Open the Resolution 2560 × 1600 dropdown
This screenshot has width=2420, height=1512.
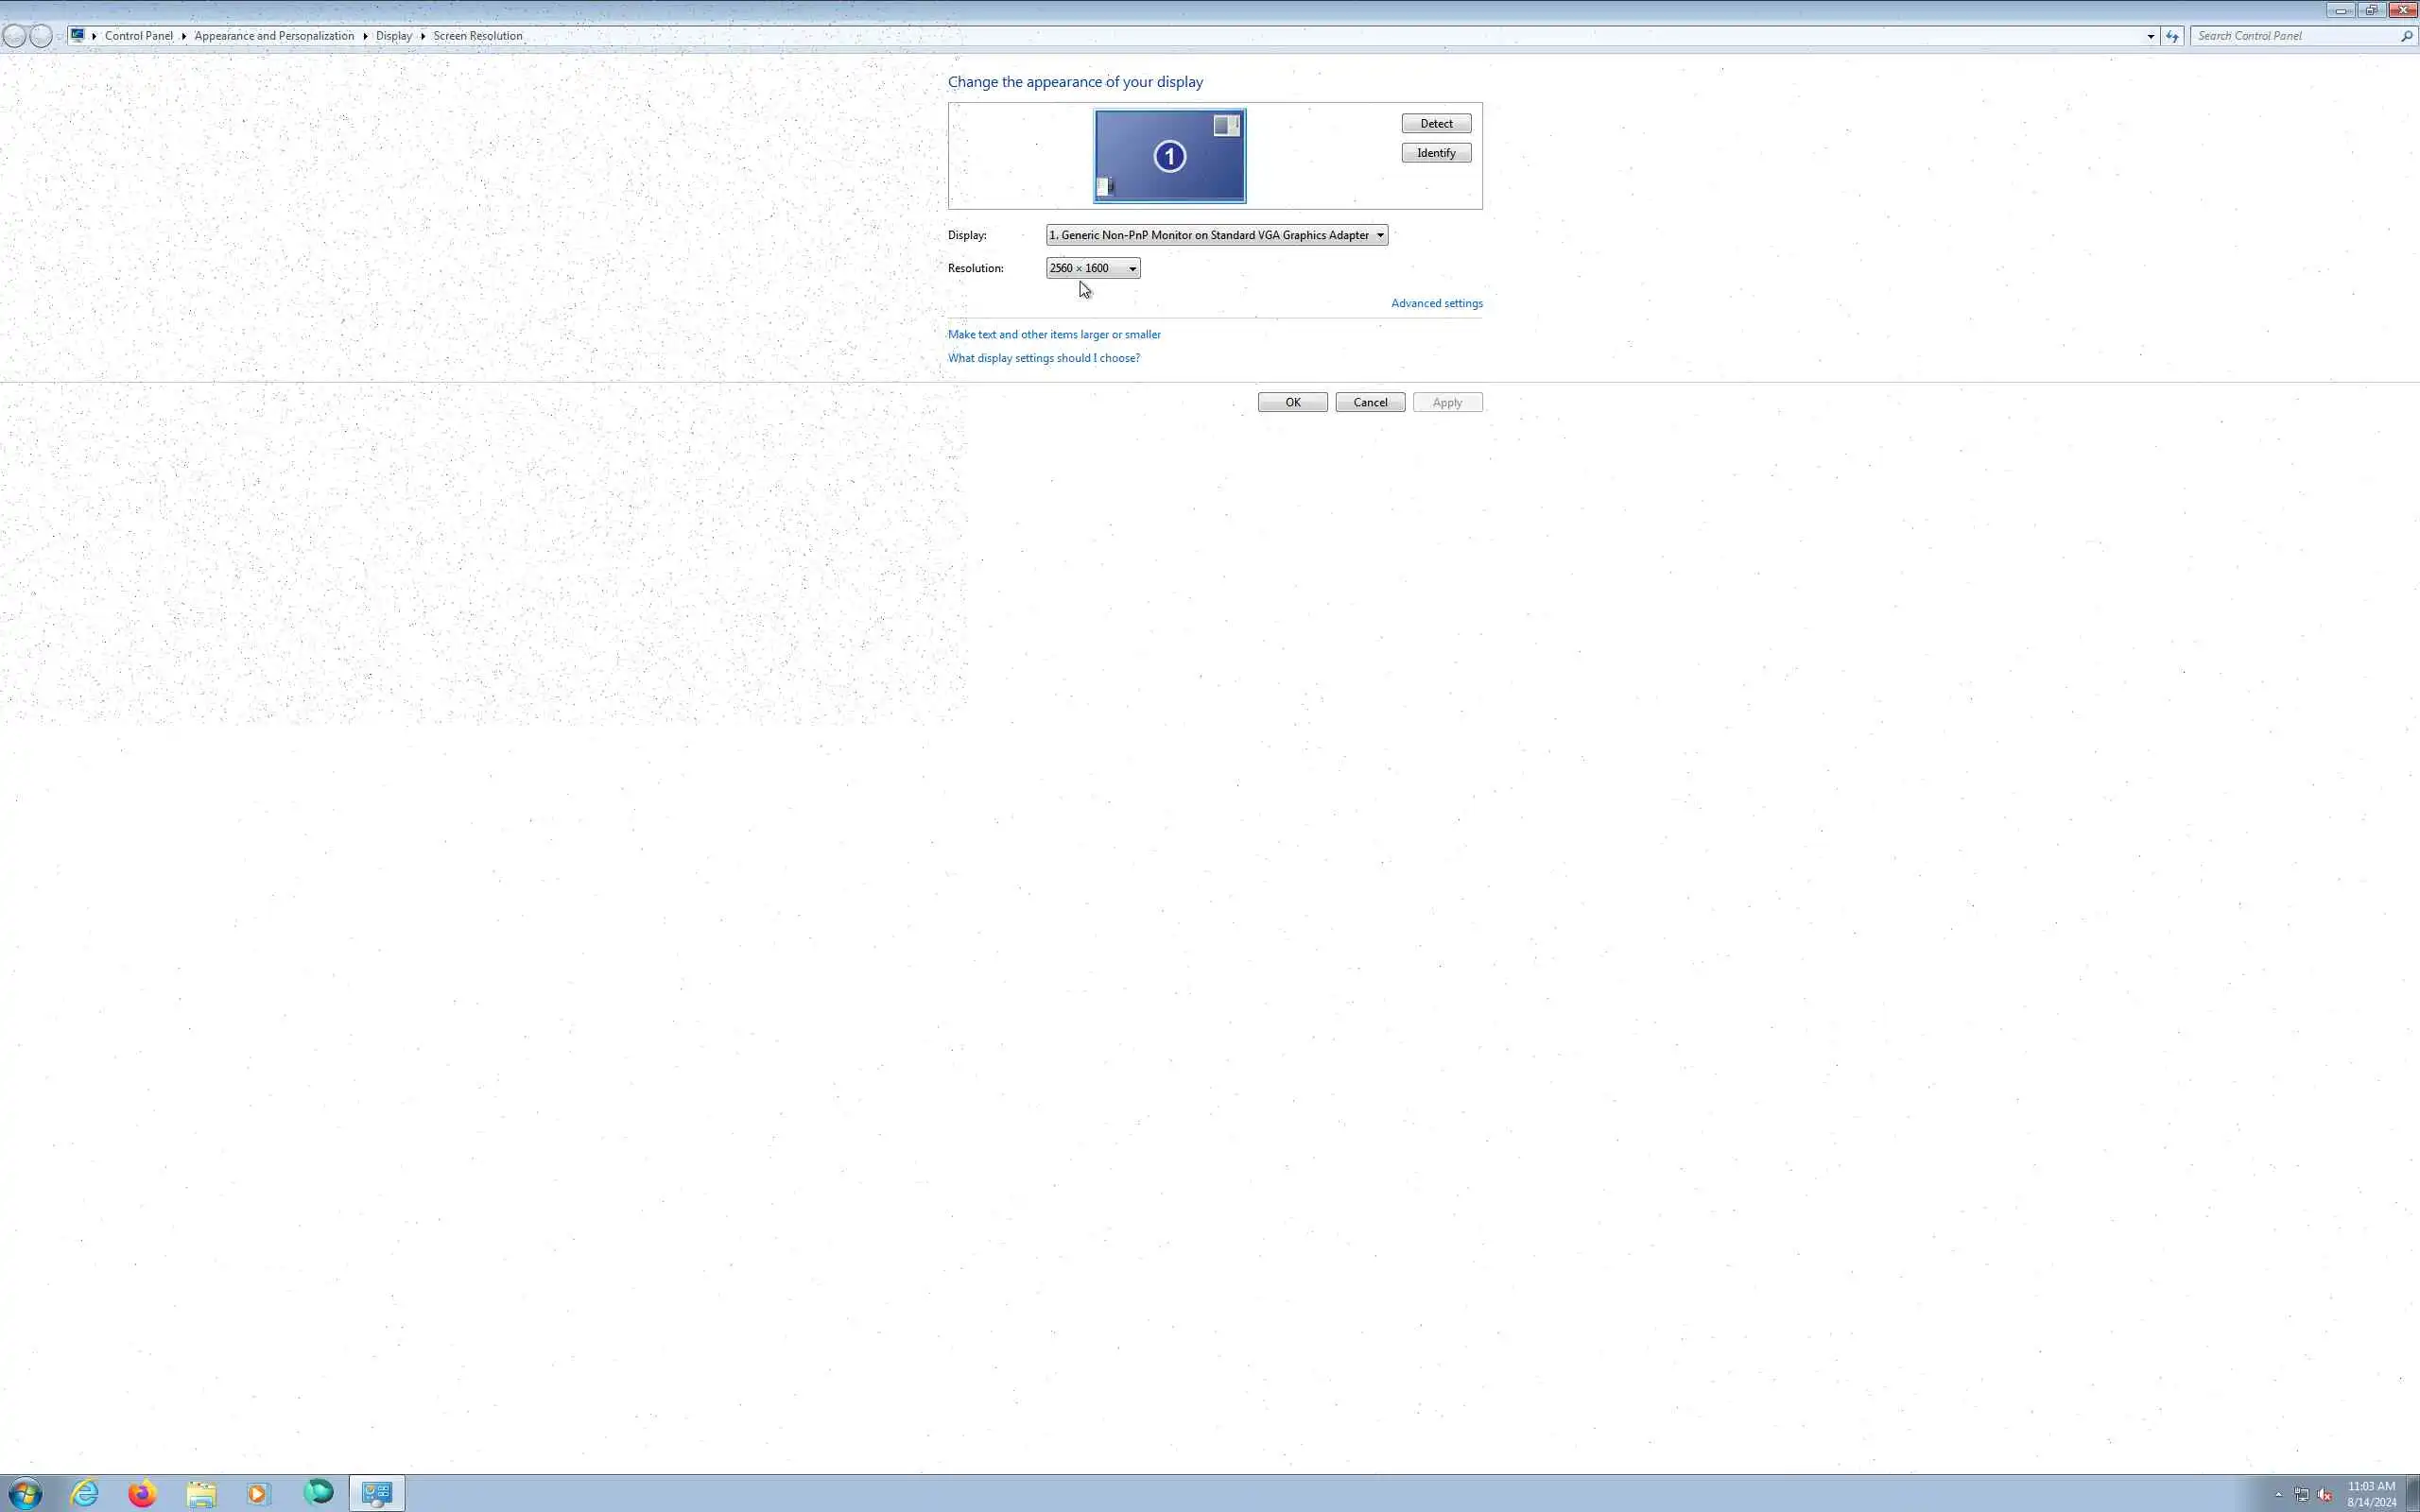point(1092,268)
